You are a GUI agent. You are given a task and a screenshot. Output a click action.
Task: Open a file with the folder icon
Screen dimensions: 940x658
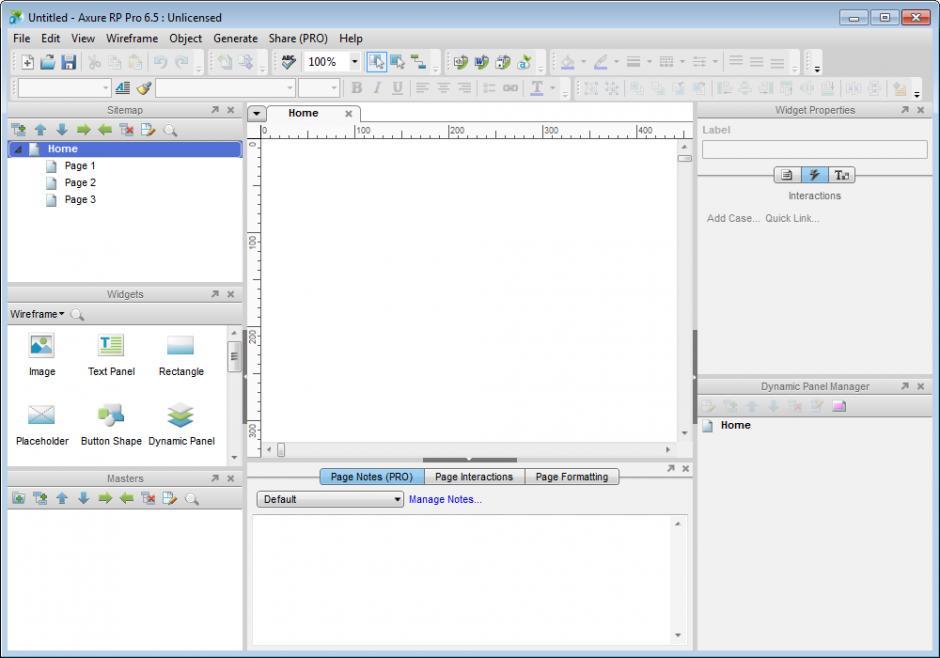point(48,62)
